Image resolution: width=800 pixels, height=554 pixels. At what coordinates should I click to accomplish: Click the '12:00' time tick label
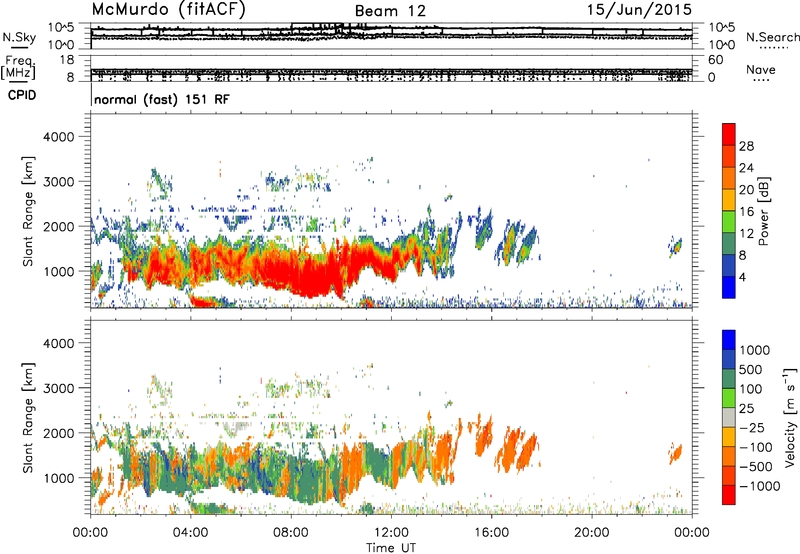(x=391, y=533)
